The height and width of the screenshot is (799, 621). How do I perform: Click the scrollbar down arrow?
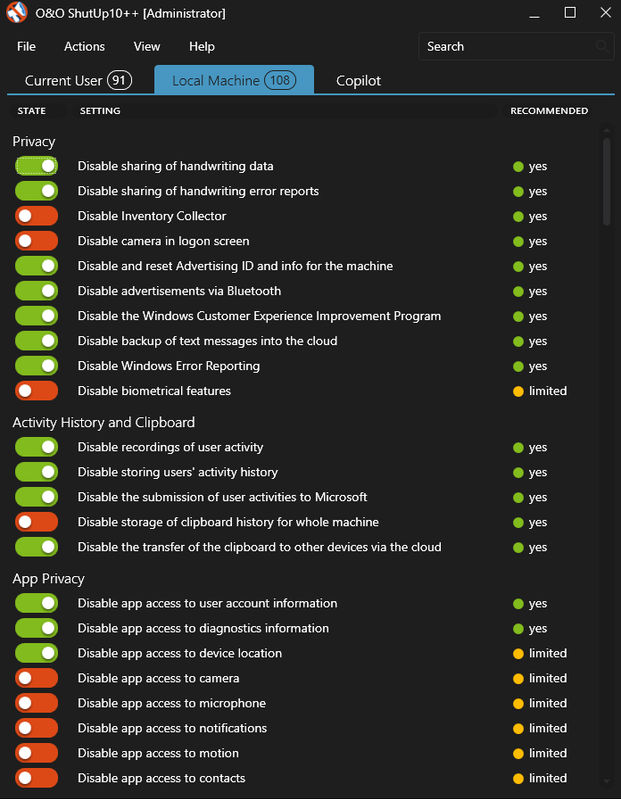click(606, 781)
